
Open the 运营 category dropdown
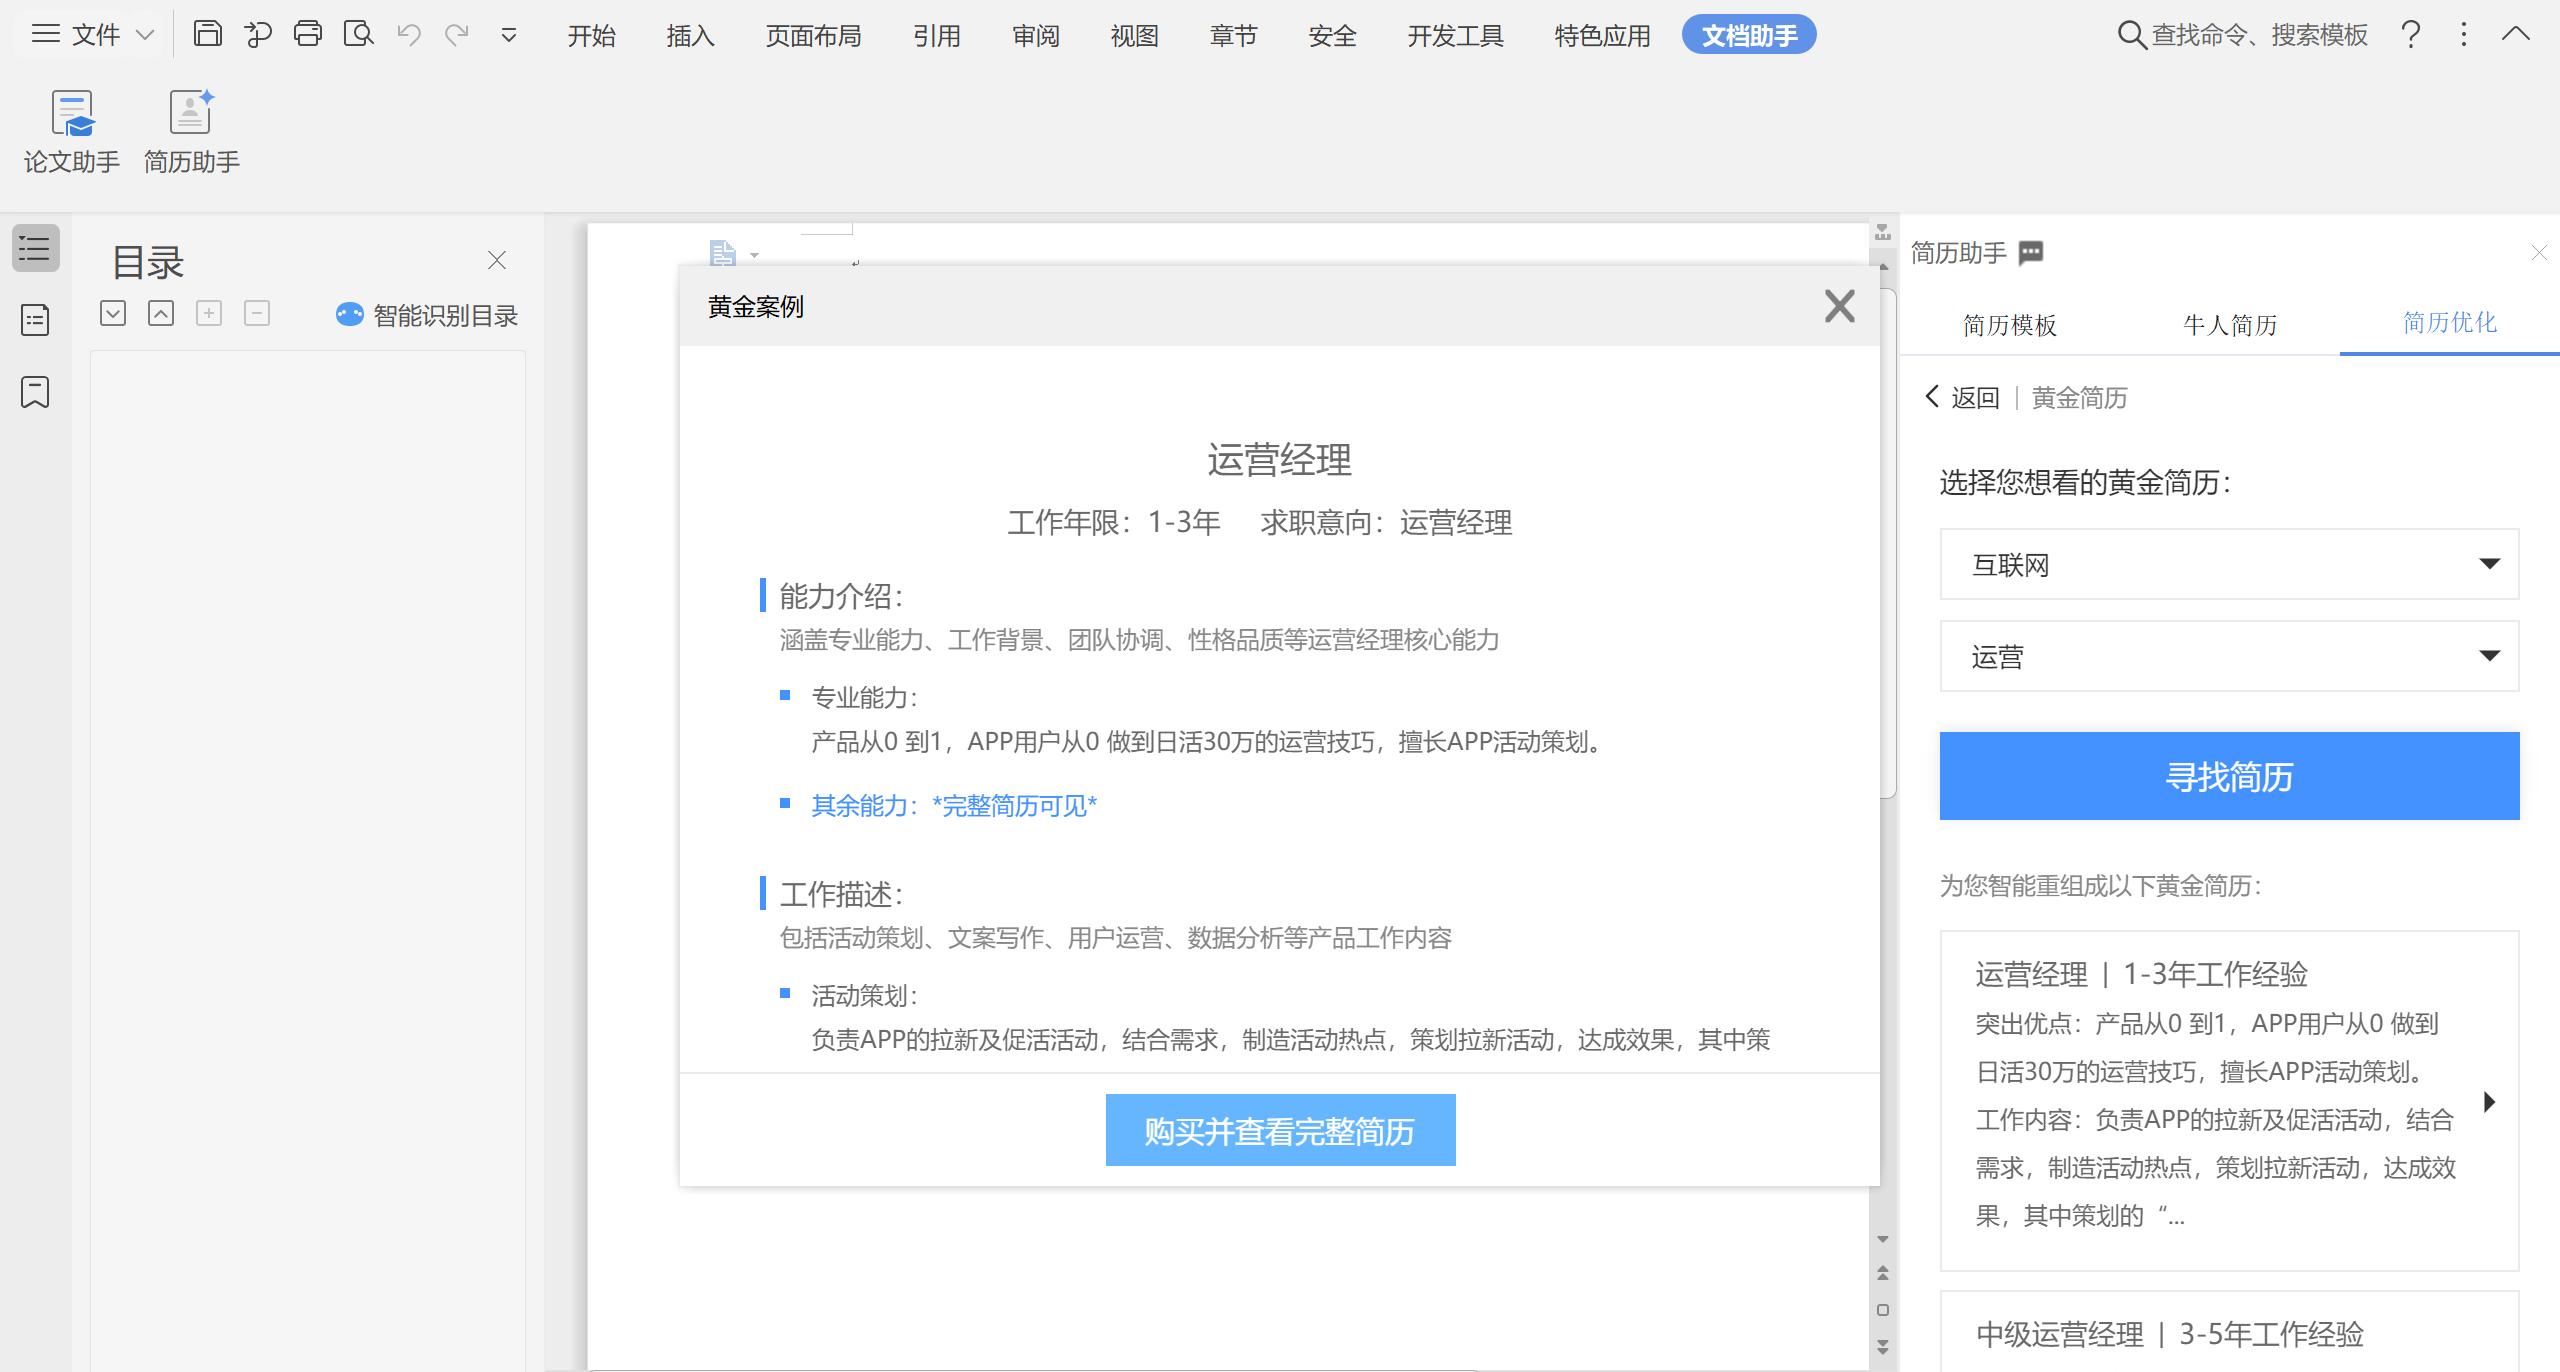(x=2228, y=656)
